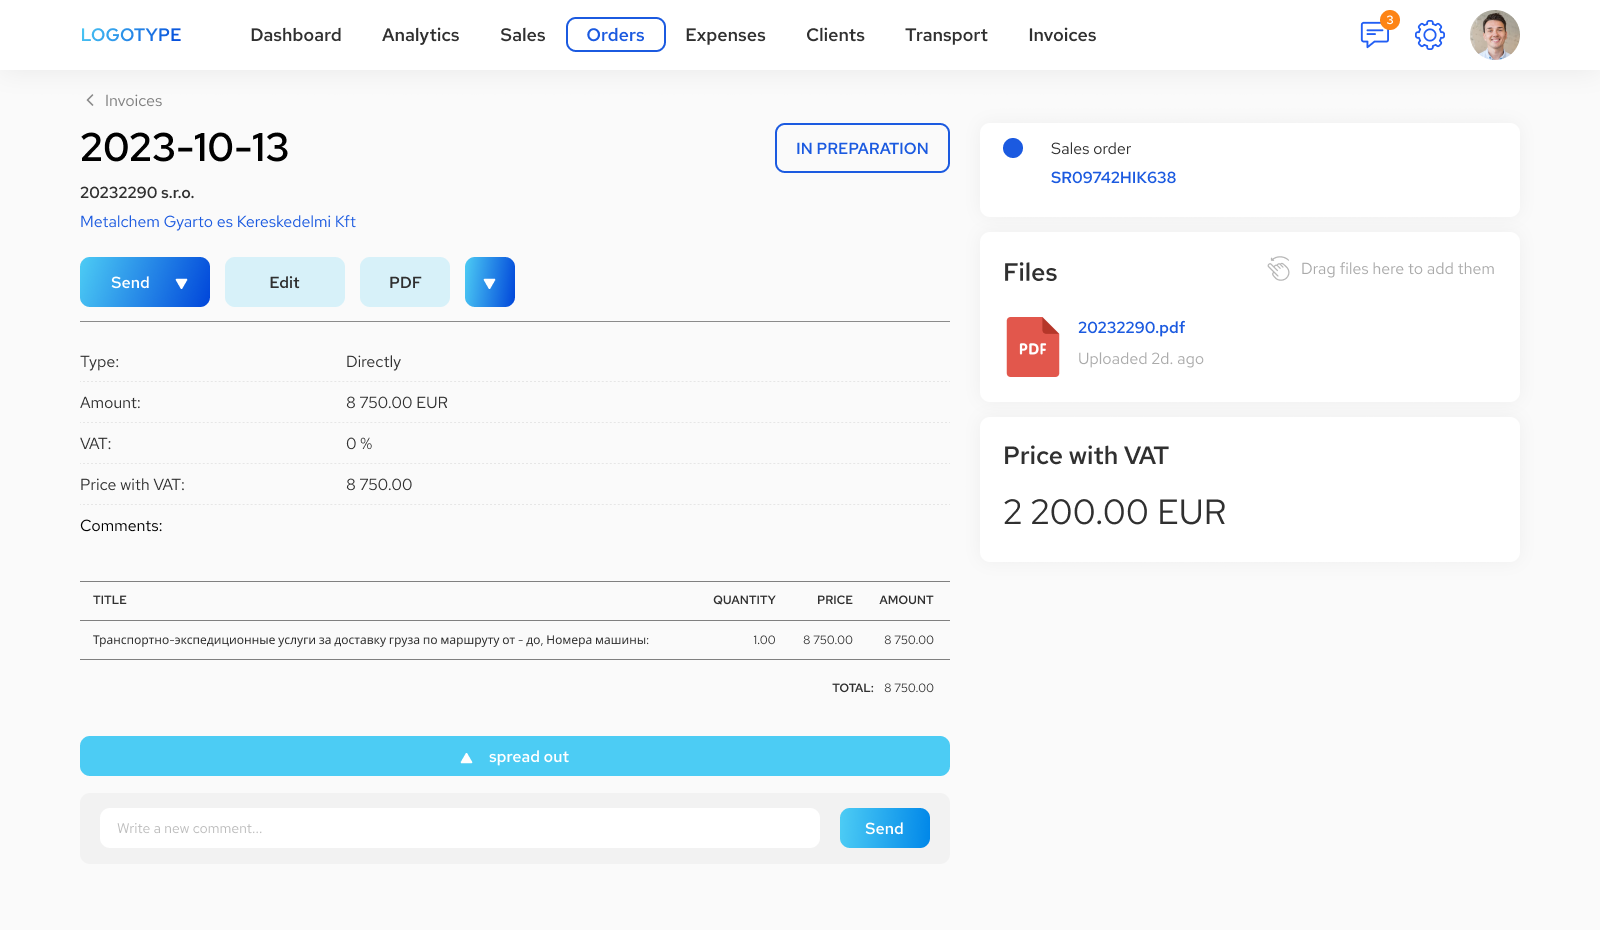Image resolution: width=1600 pixels, height=930 pixels.
Task: Click the blue status dot beside Sales order
Action: point(1013,147)
